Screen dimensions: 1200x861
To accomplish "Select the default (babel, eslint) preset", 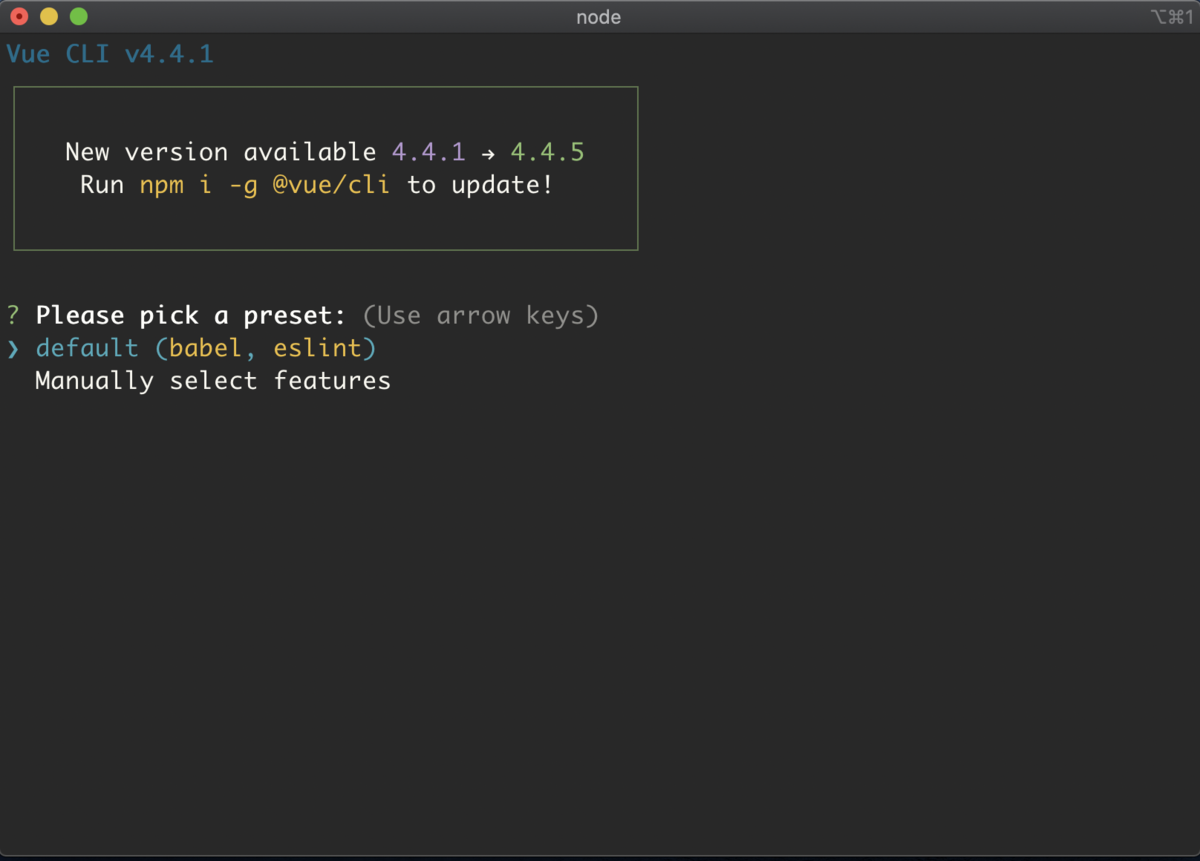I will 206,348.
